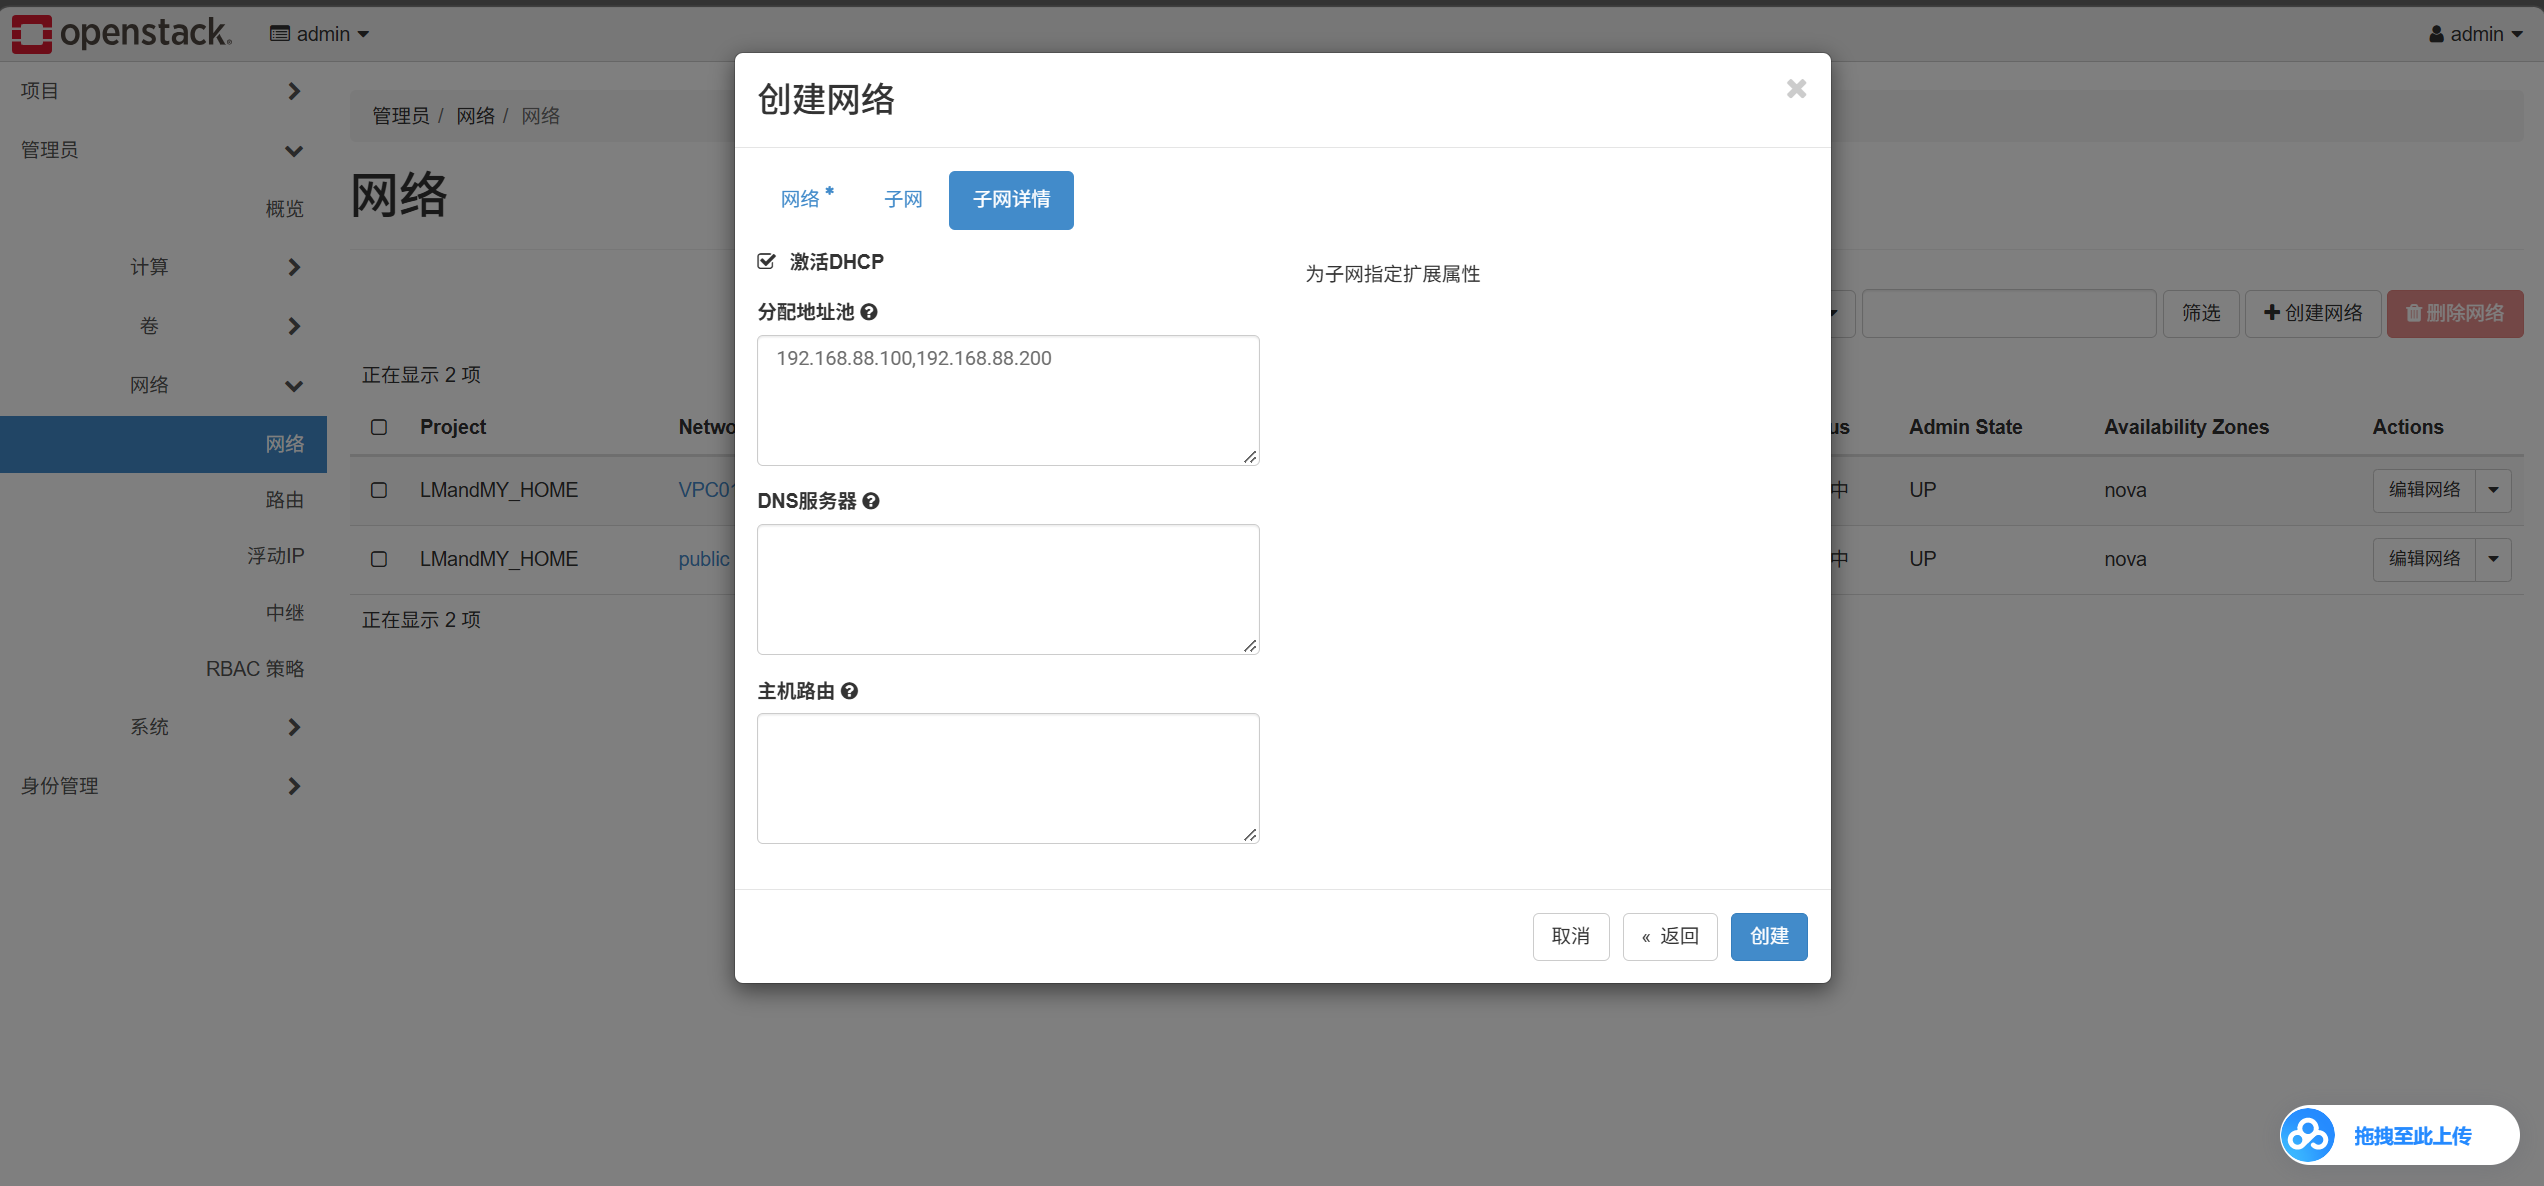
Task: Click 编辑网络 button for VPC01 row
Action: pos(2424,490)
